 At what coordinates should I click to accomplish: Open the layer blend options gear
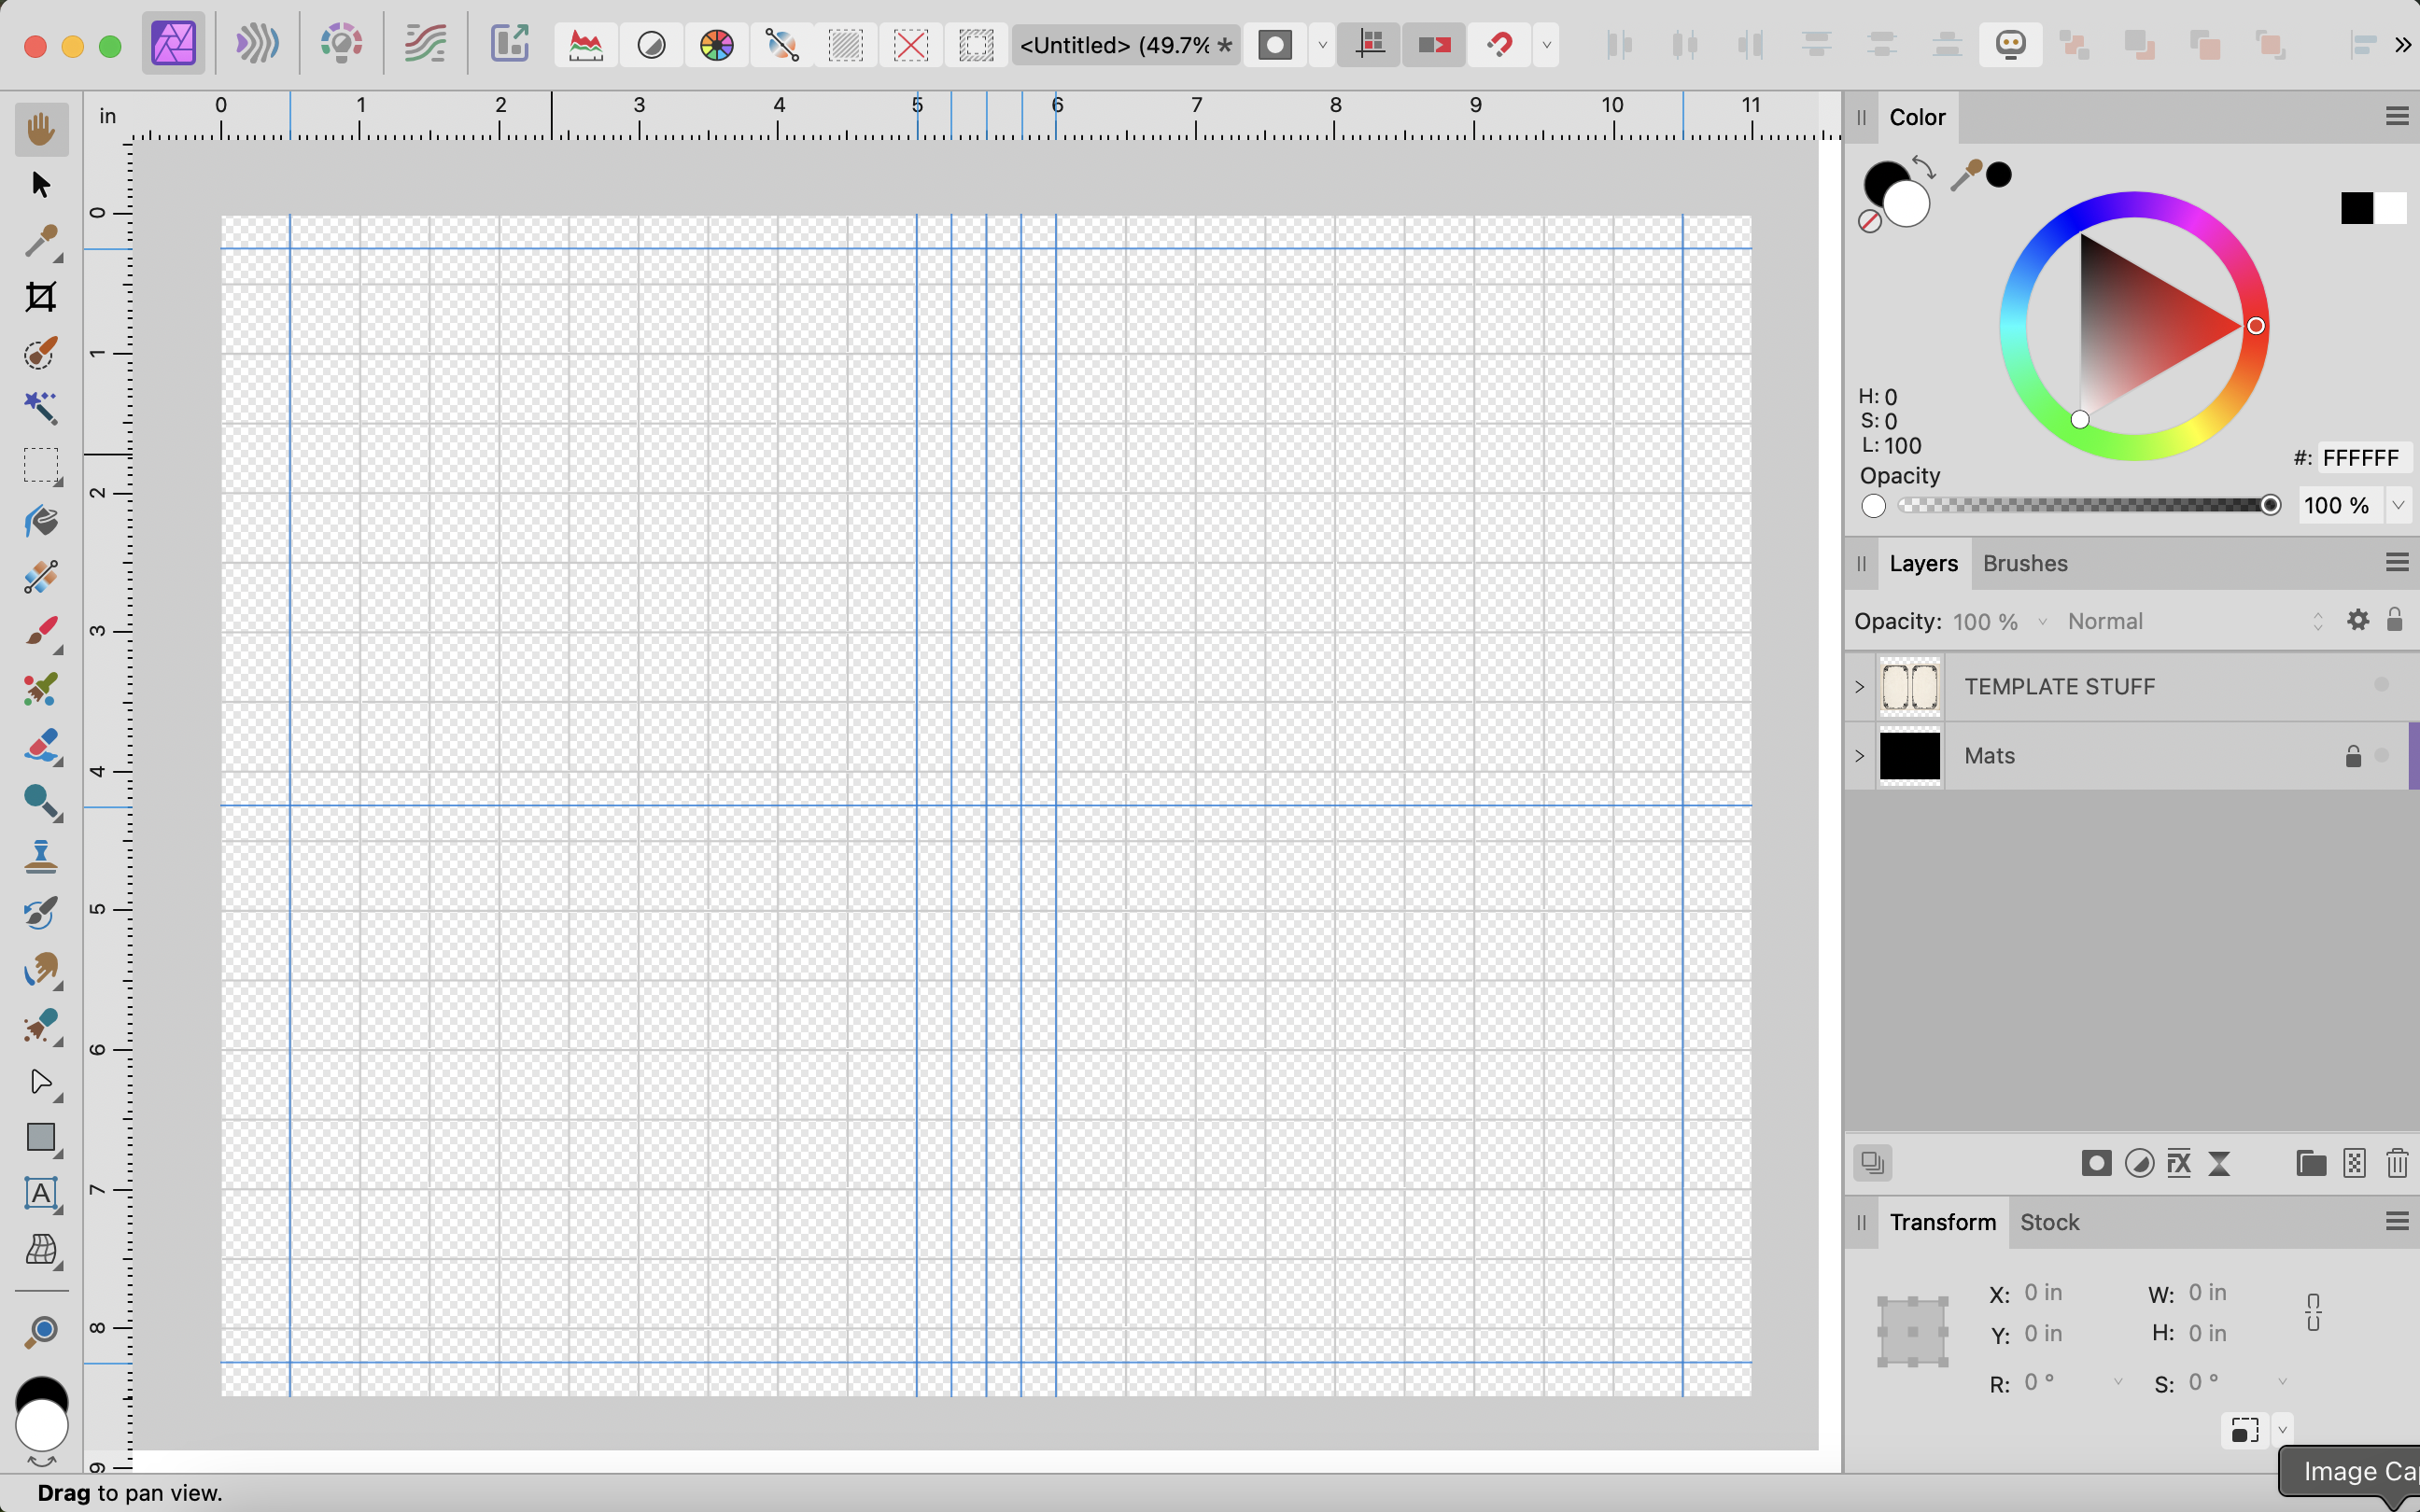coord(2358,620)
